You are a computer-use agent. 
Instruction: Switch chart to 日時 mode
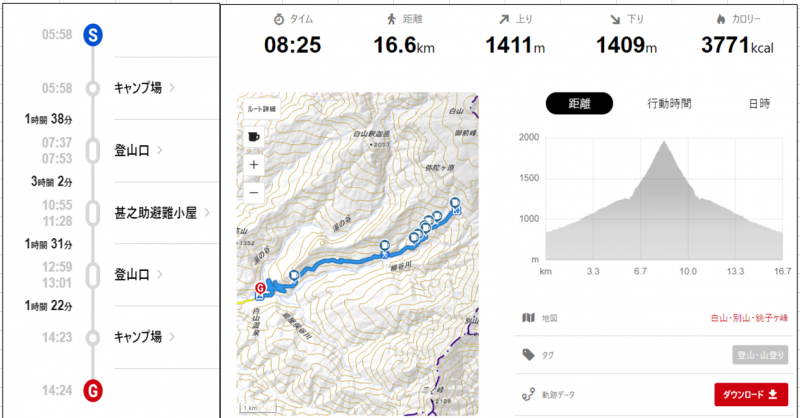point(759,104)
